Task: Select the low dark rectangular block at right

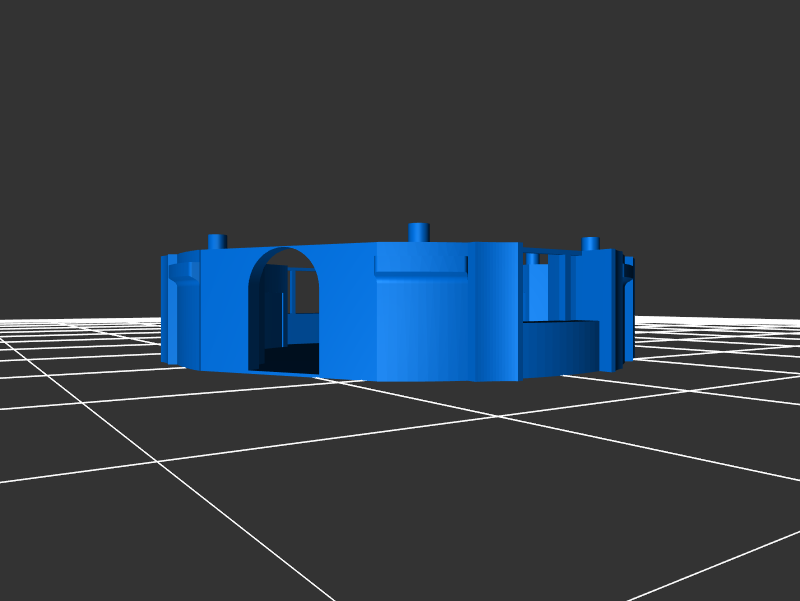Action: (558, 348)
